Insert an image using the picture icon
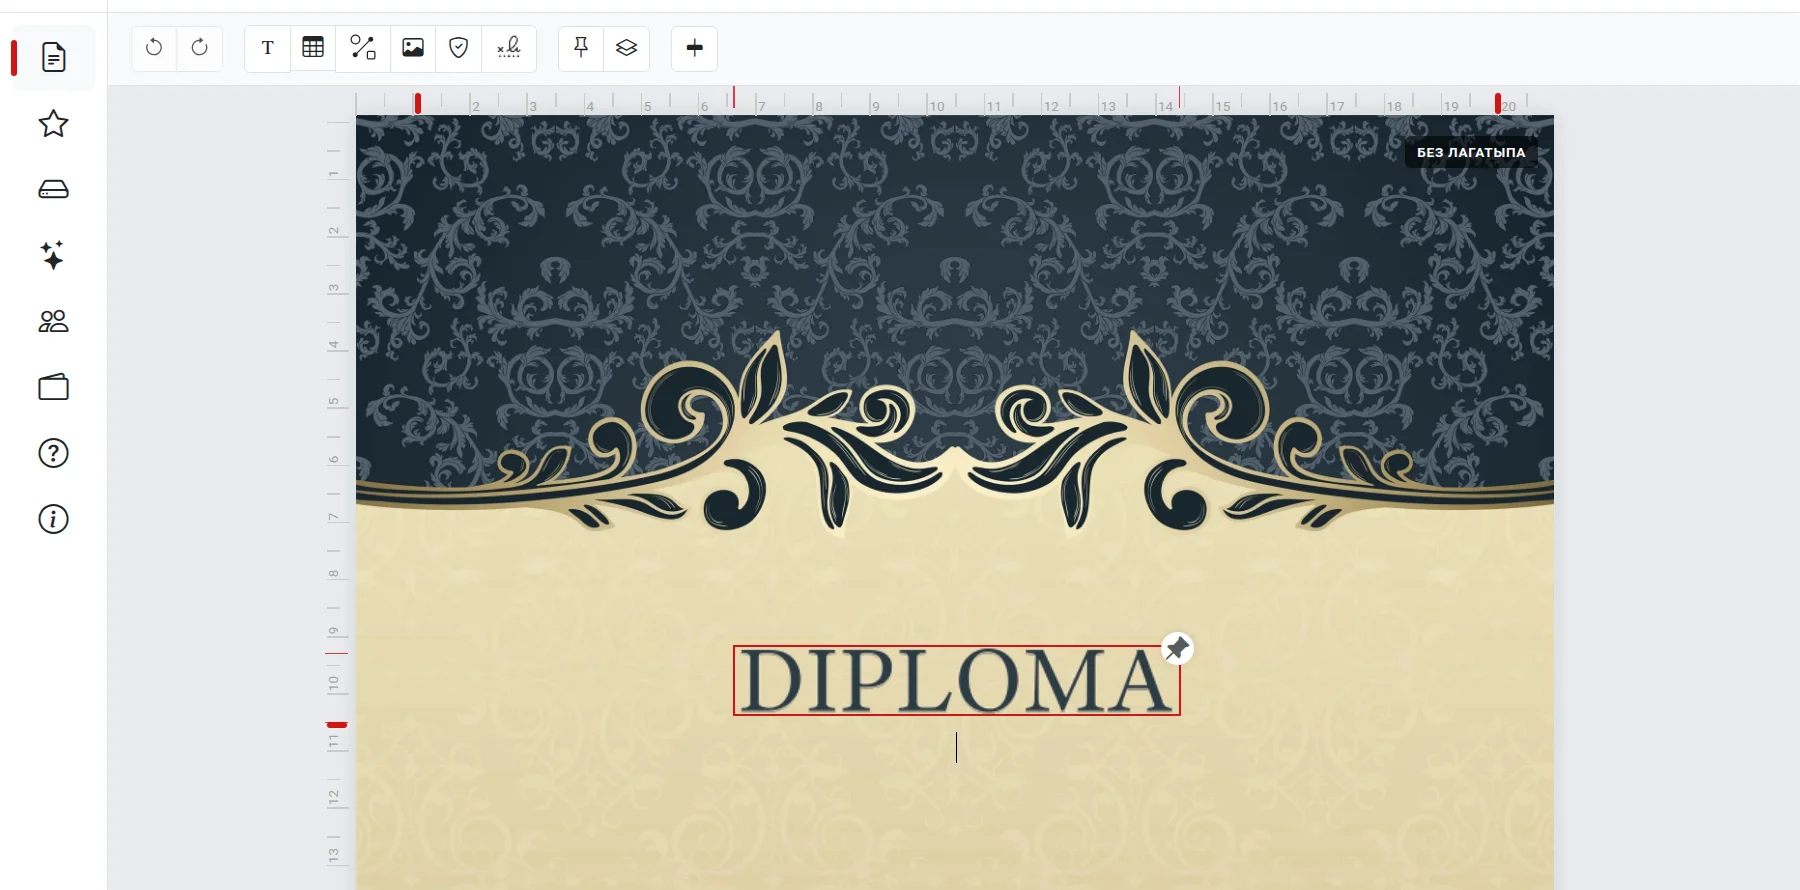 413,47
